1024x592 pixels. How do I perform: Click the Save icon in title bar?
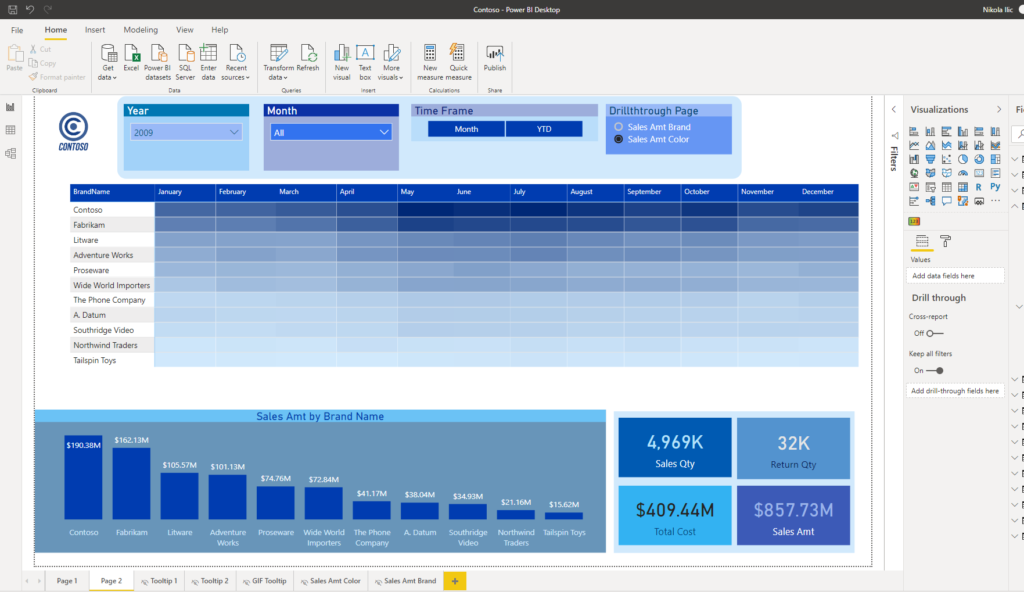(12, 9)
